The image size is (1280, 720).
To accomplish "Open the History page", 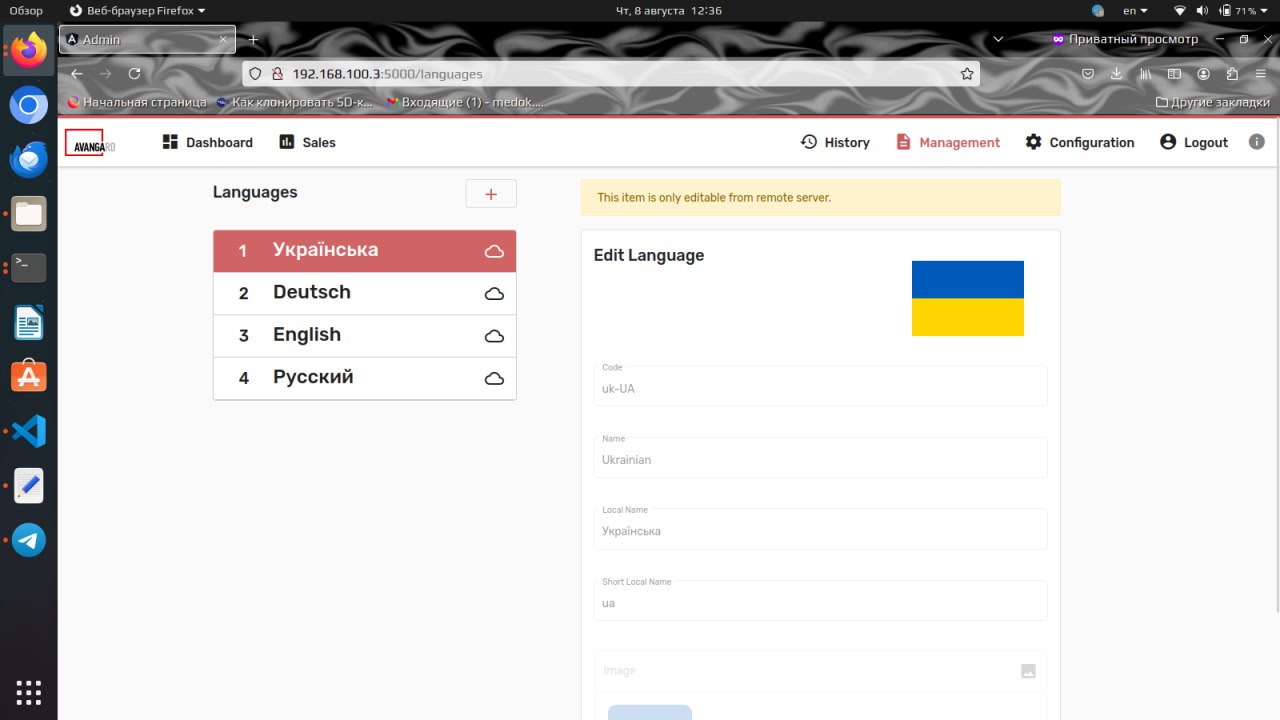I will tap(835, 142).
